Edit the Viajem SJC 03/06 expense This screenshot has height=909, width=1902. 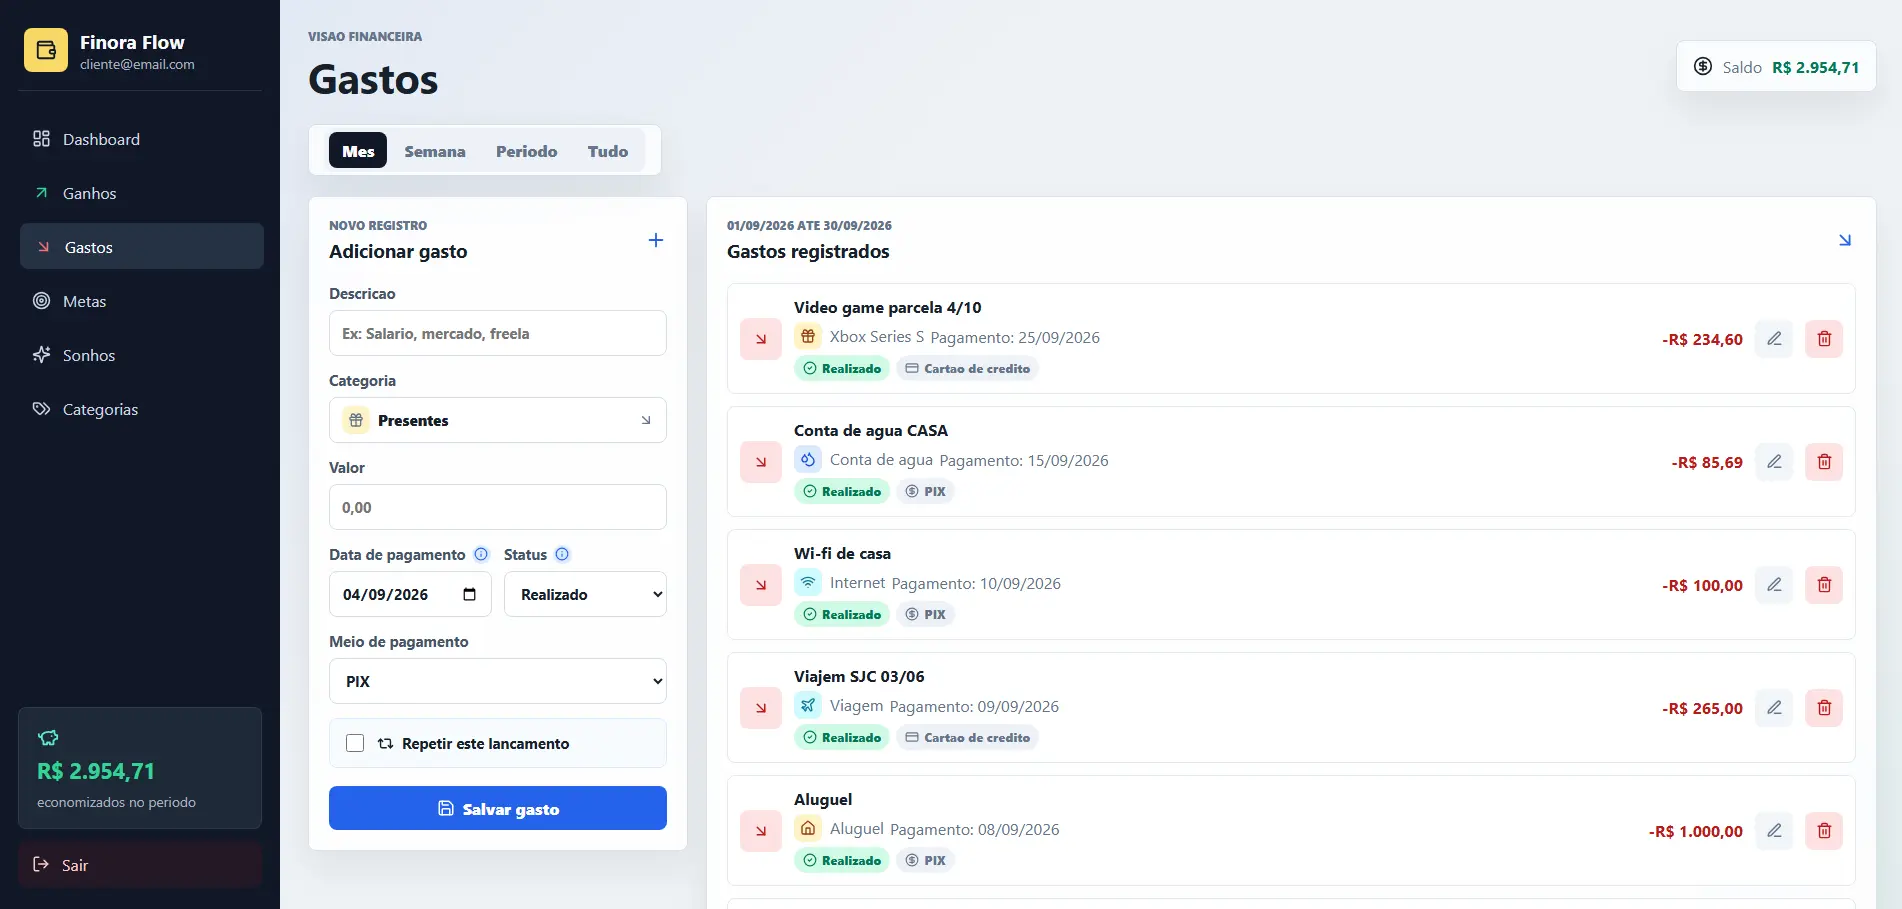[1774, 708]
